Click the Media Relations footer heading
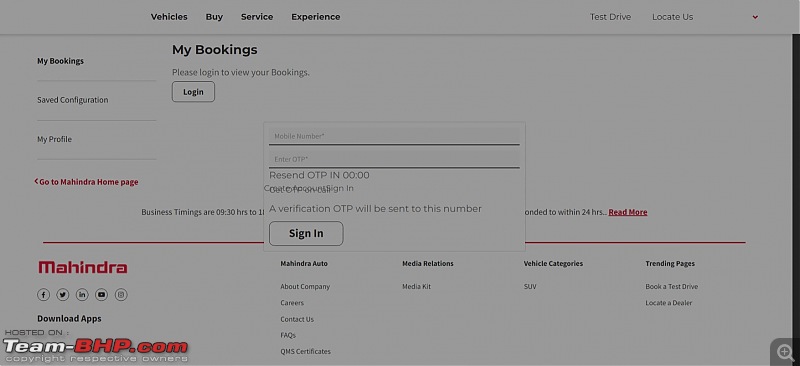This screenshot has height=366, width=800. coord(428,263)
